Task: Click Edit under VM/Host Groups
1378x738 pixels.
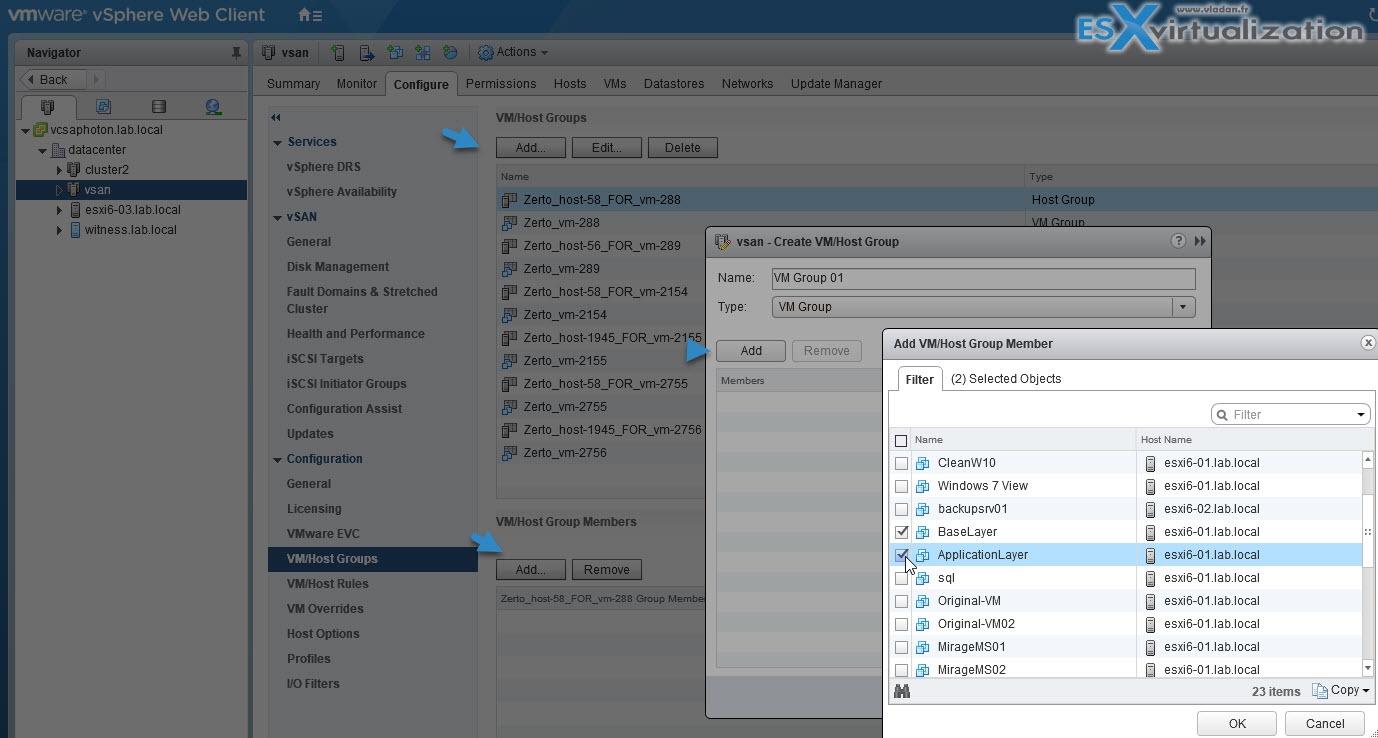Action: click(x=606, y=148)
